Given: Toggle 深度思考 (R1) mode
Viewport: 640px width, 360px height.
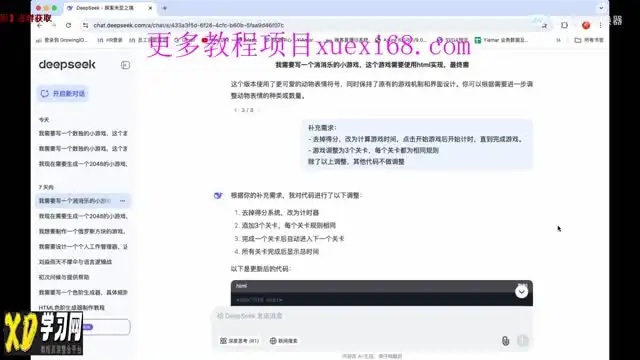Looking at the screenshot, I should click(240, 341).
